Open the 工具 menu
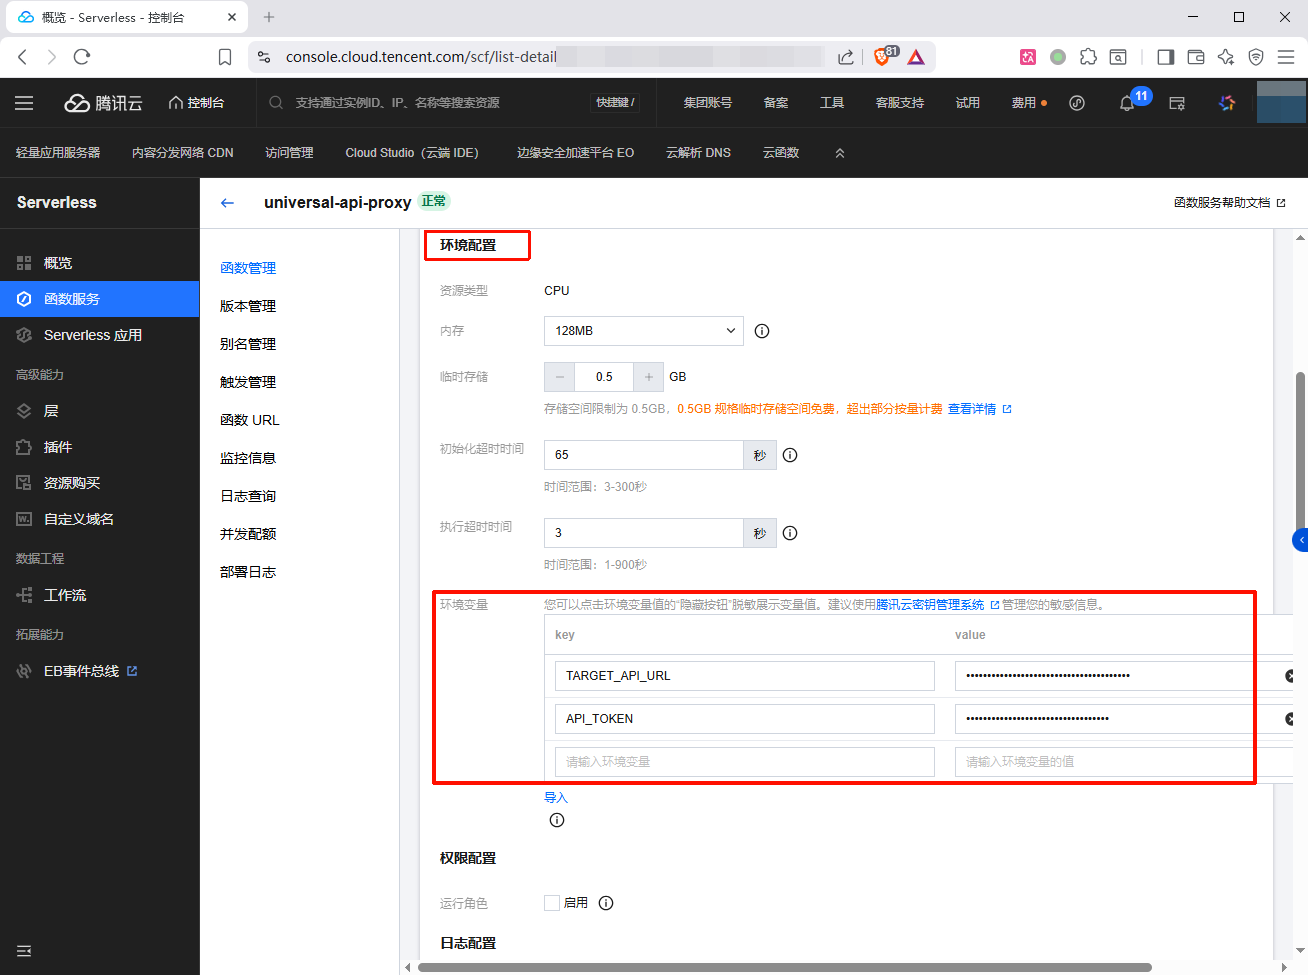The height and width of the screenshot is (975, 1308). click(x=832, y=103)
